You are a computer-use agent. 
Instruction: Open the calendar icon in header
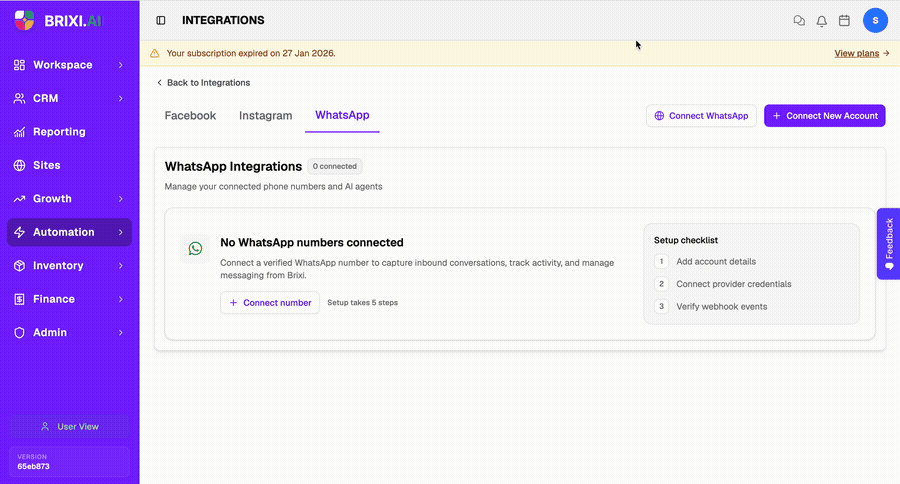point(844,21)
